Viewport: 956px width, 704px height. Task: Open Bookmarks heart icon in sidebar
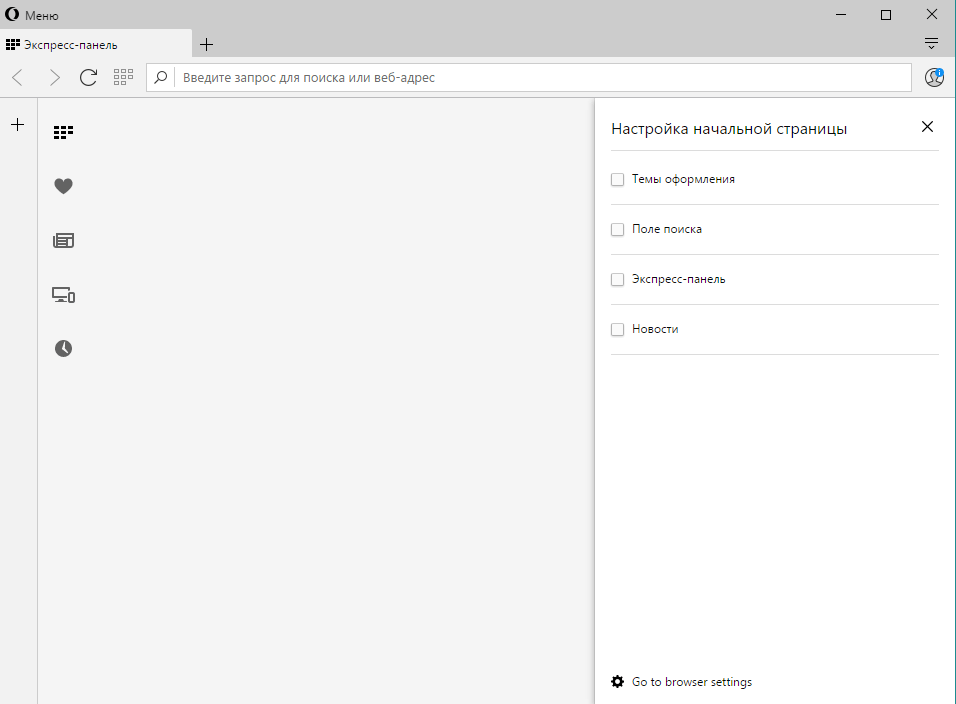(64, 186)
